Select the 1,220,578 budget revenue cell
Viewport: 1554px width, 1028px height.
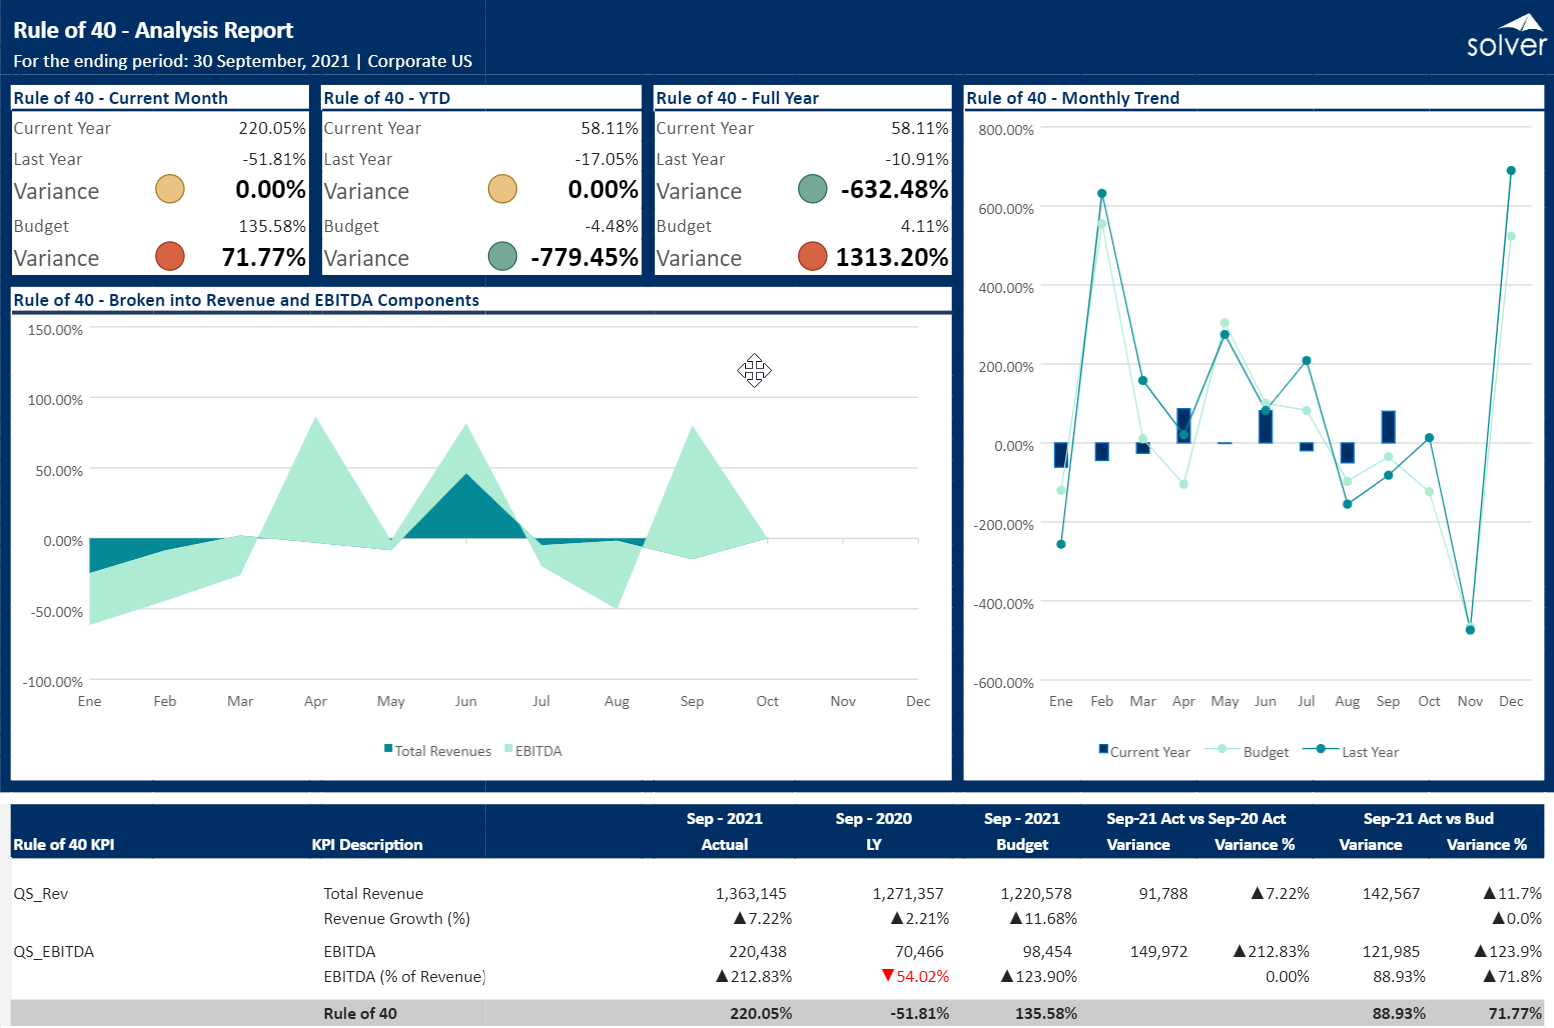1036,894
